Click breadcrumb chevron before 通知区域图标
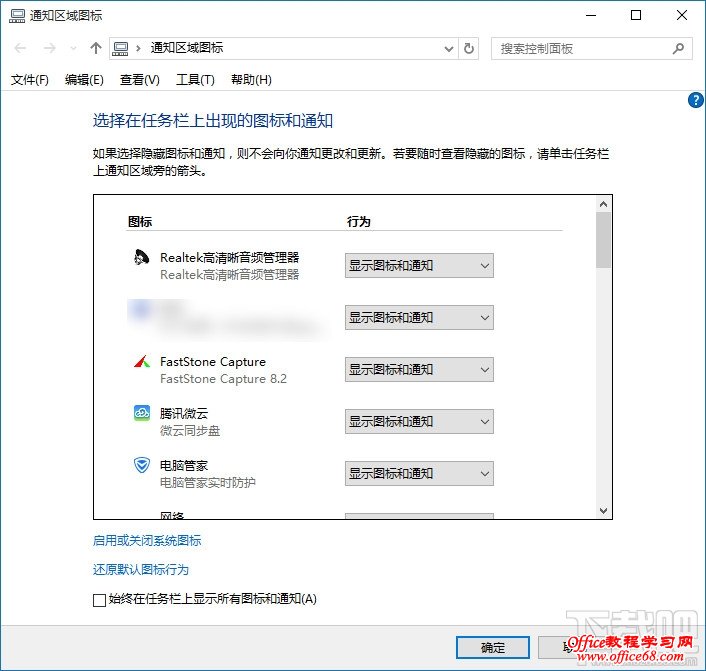The width and height of the screenshot is (706, 671). [x=138, y=48]
